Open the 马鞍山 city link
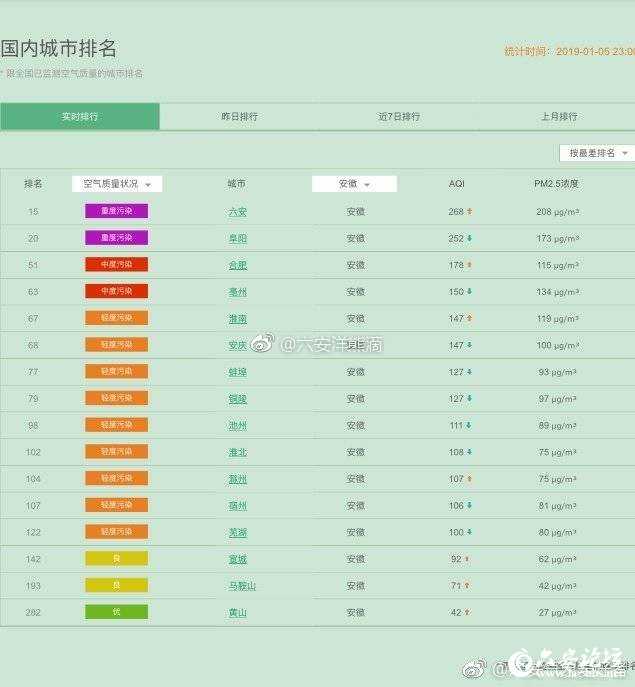The height and width of the screenshot is (687, 635). click(241, 586)
